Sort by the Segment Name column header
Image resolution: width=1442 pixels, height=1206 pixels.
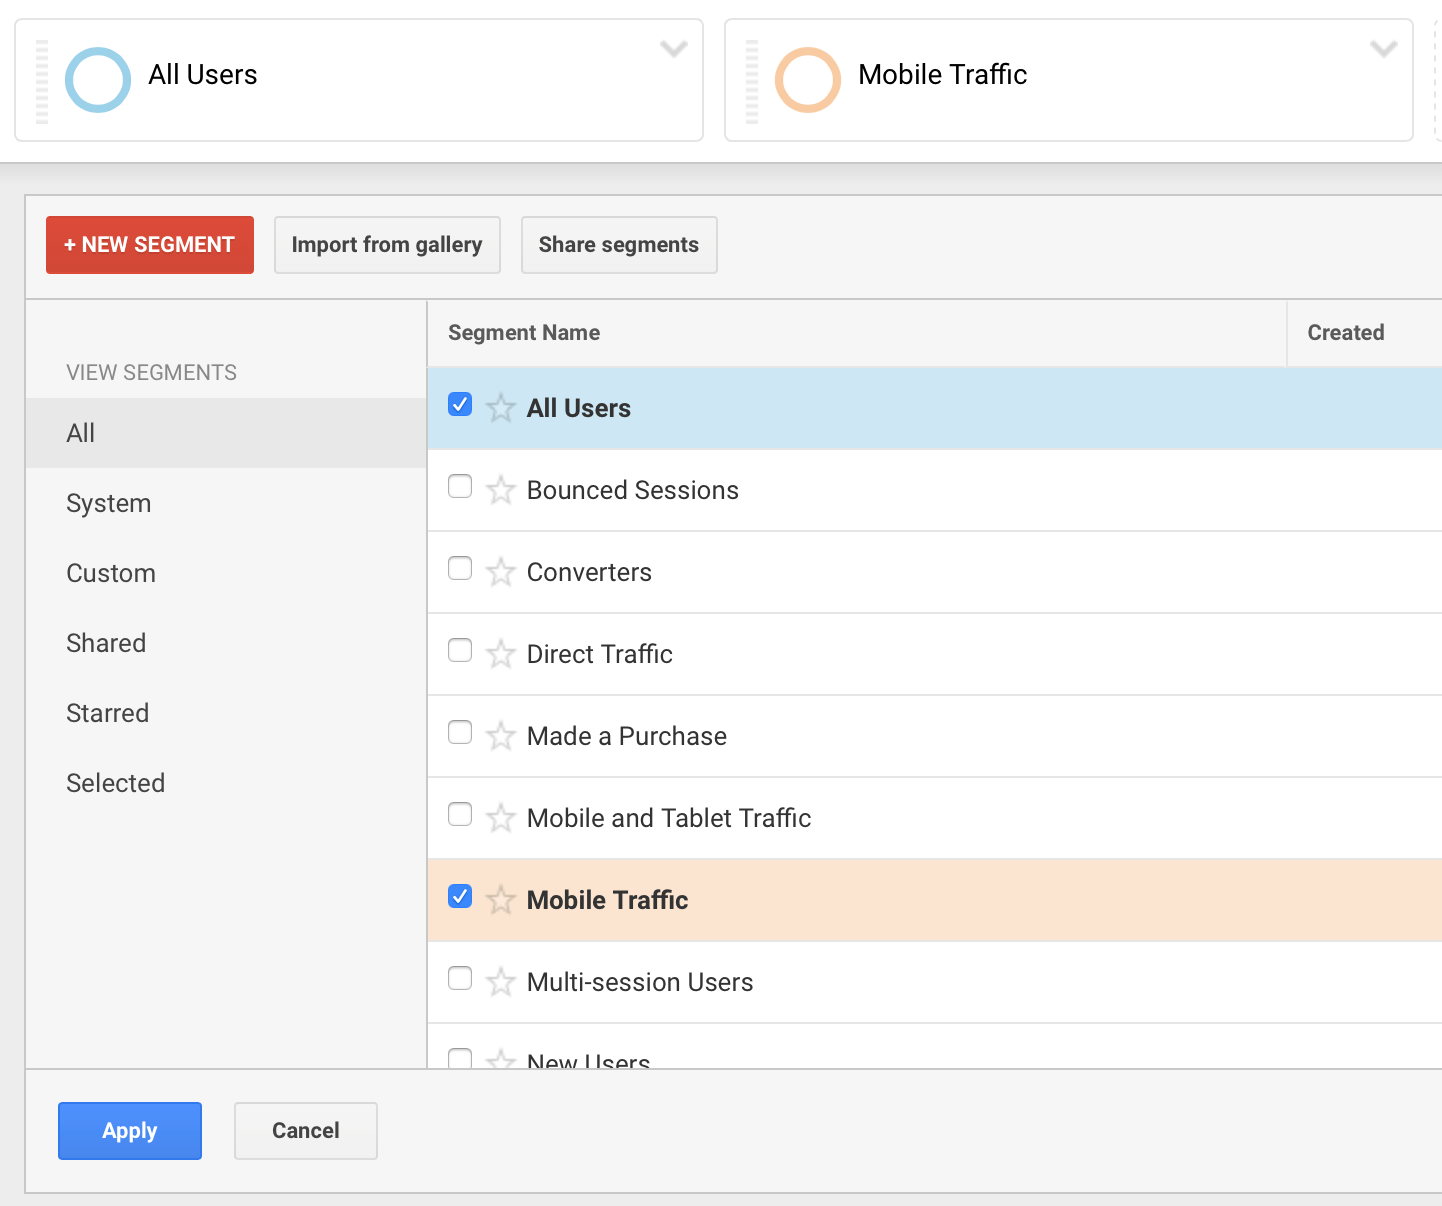pos(524,333)
